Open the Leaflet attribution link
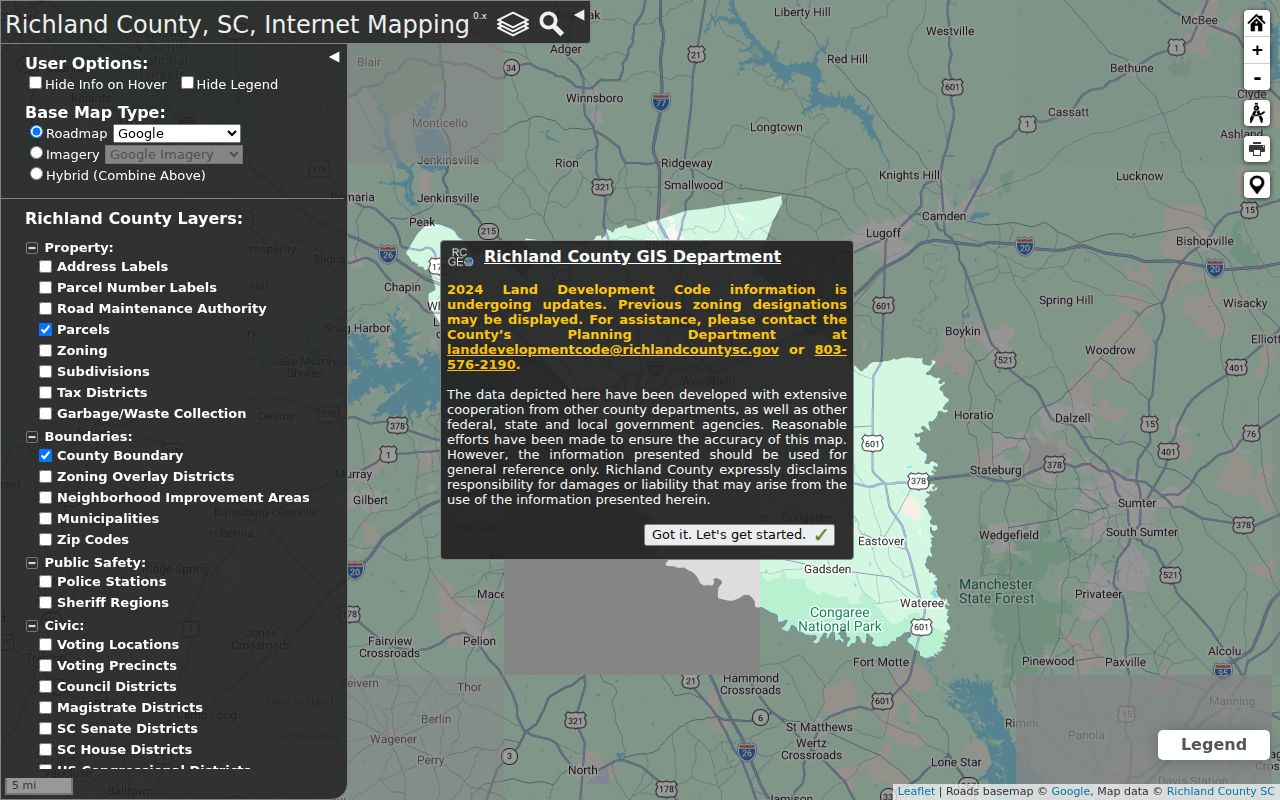 (x=916, y=791)
